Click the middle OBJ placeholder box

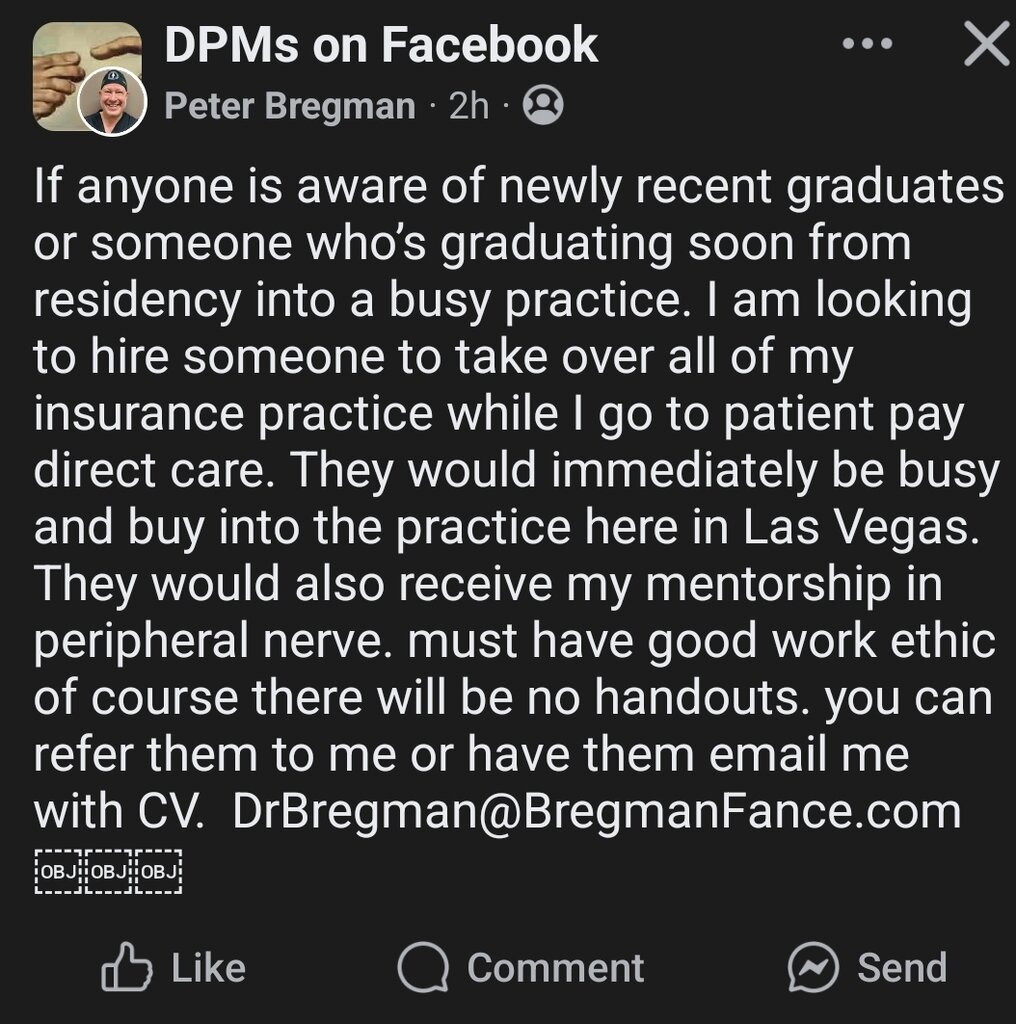pyautogui.click(x=109, y=872)
